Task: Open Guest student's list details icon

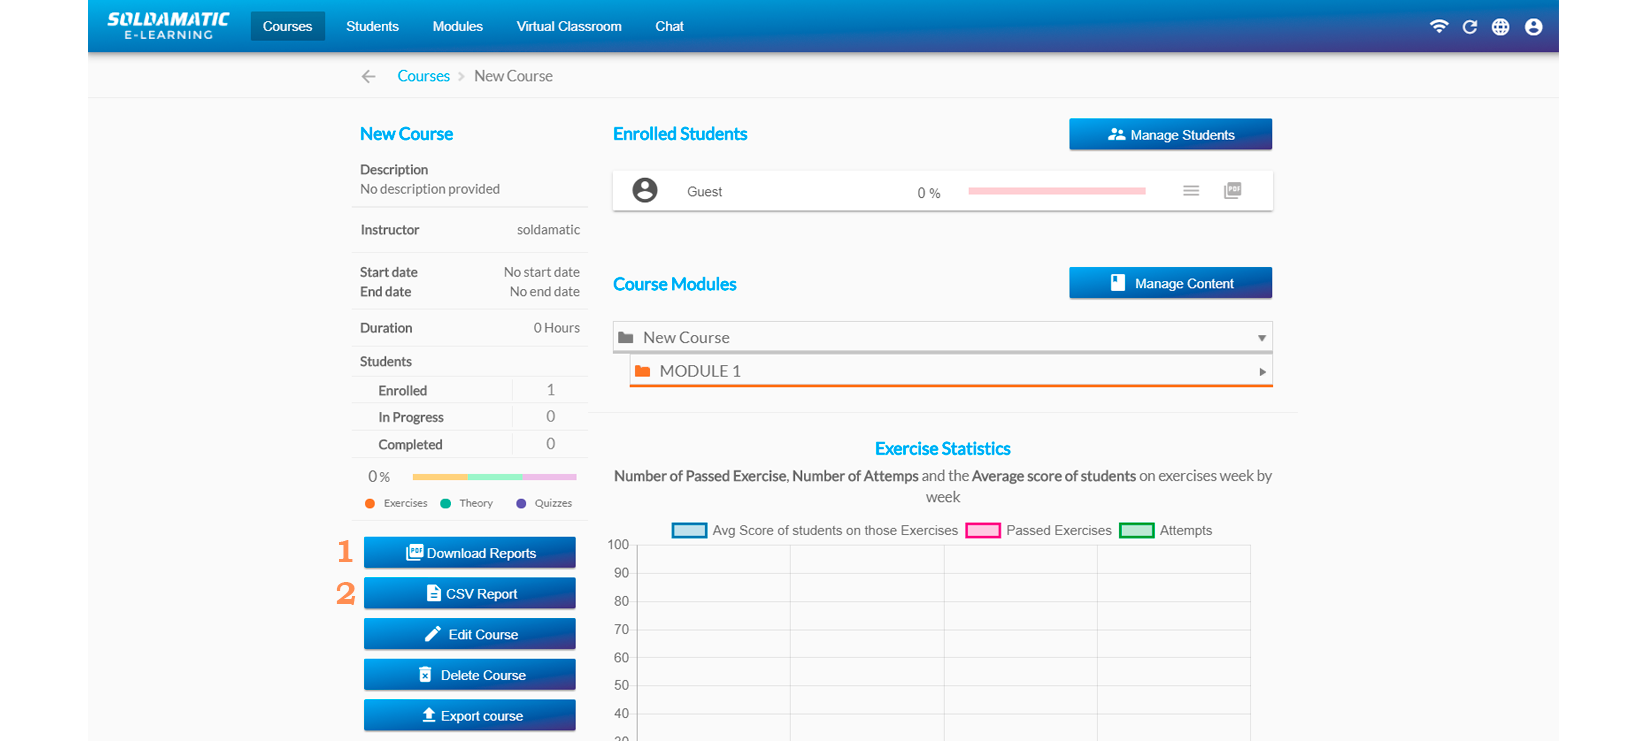Action: pos(1191,191)
